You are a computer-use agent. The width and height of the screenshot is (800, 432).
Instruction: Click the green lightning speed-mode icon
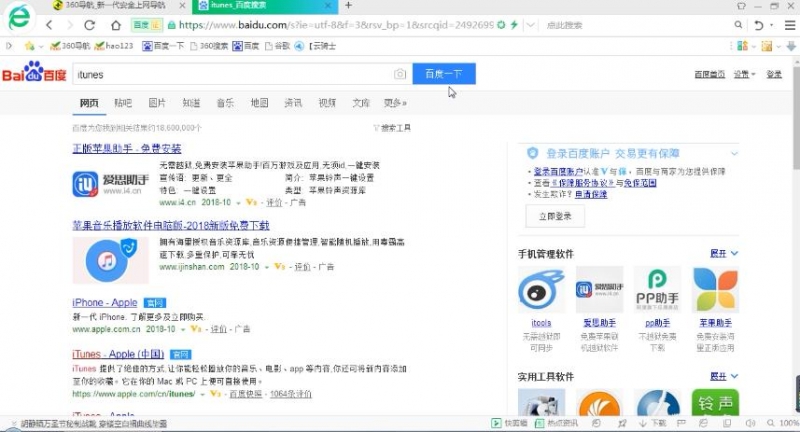tap(514, 25)
